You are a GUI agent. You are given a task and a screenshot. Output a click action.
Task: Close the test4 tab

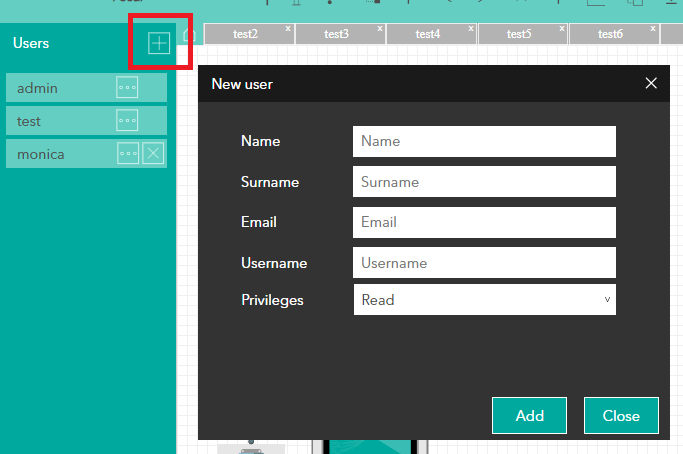[x=471, y=29]
